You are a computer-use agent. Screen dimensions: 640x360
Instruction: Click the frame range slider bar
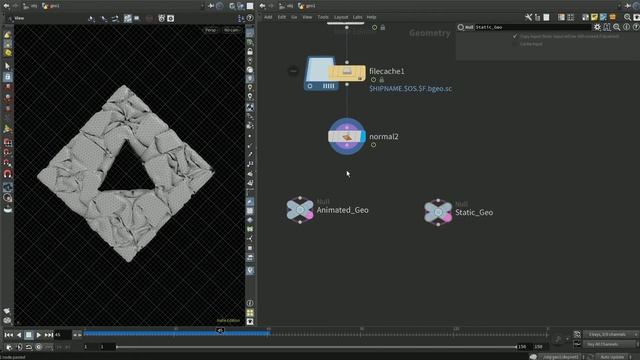click(317, 347)
